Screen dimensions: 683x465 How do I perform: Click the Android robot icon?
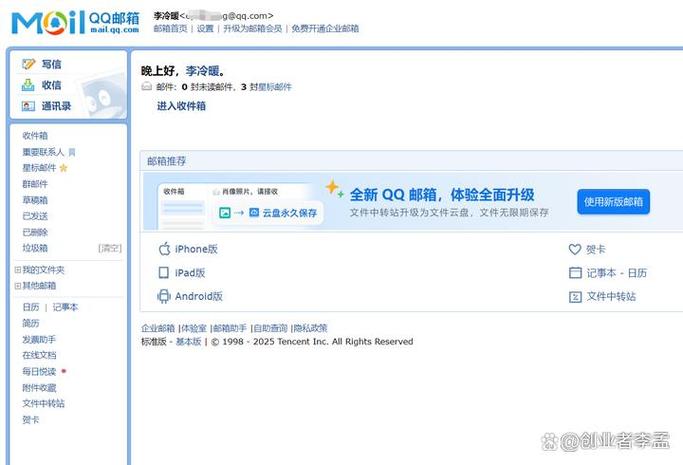(x=164, y=296)
